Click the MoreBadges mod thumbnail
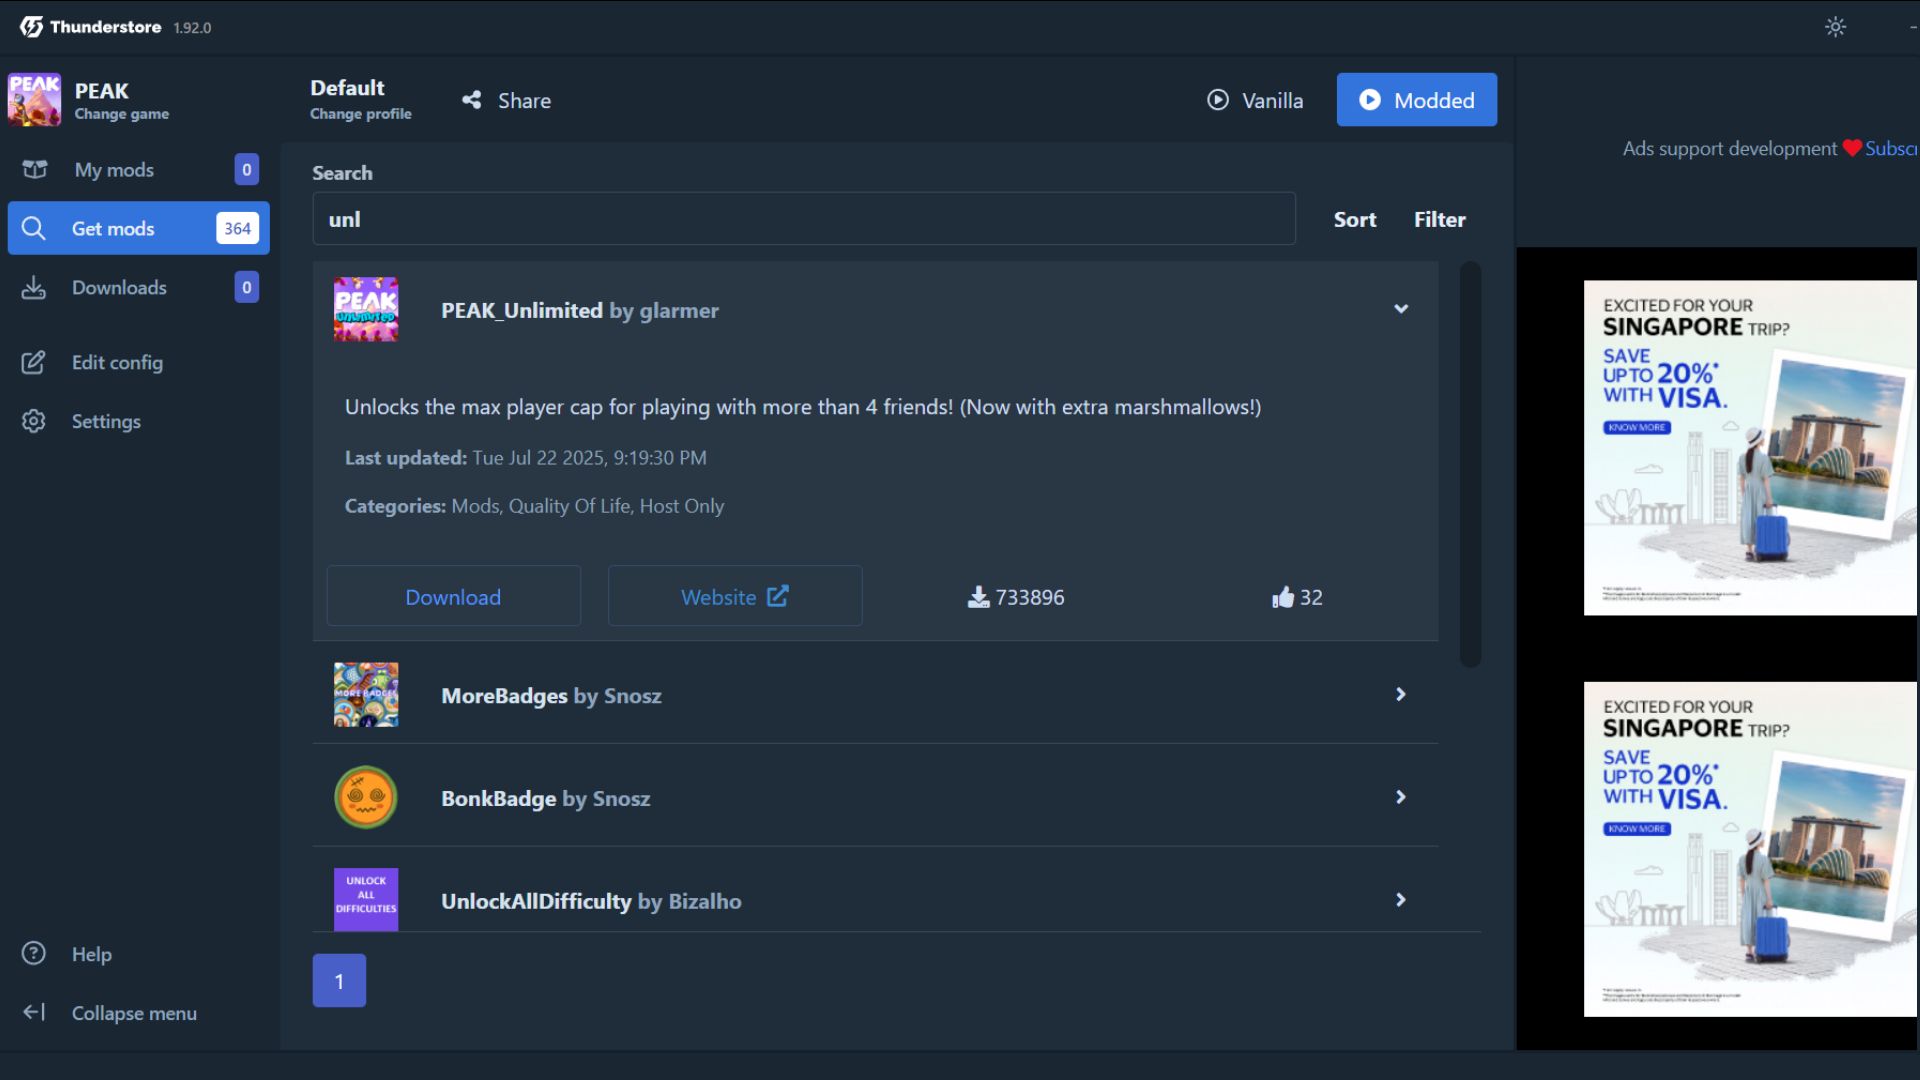Screen dimensions: 1920x1080 366,694
